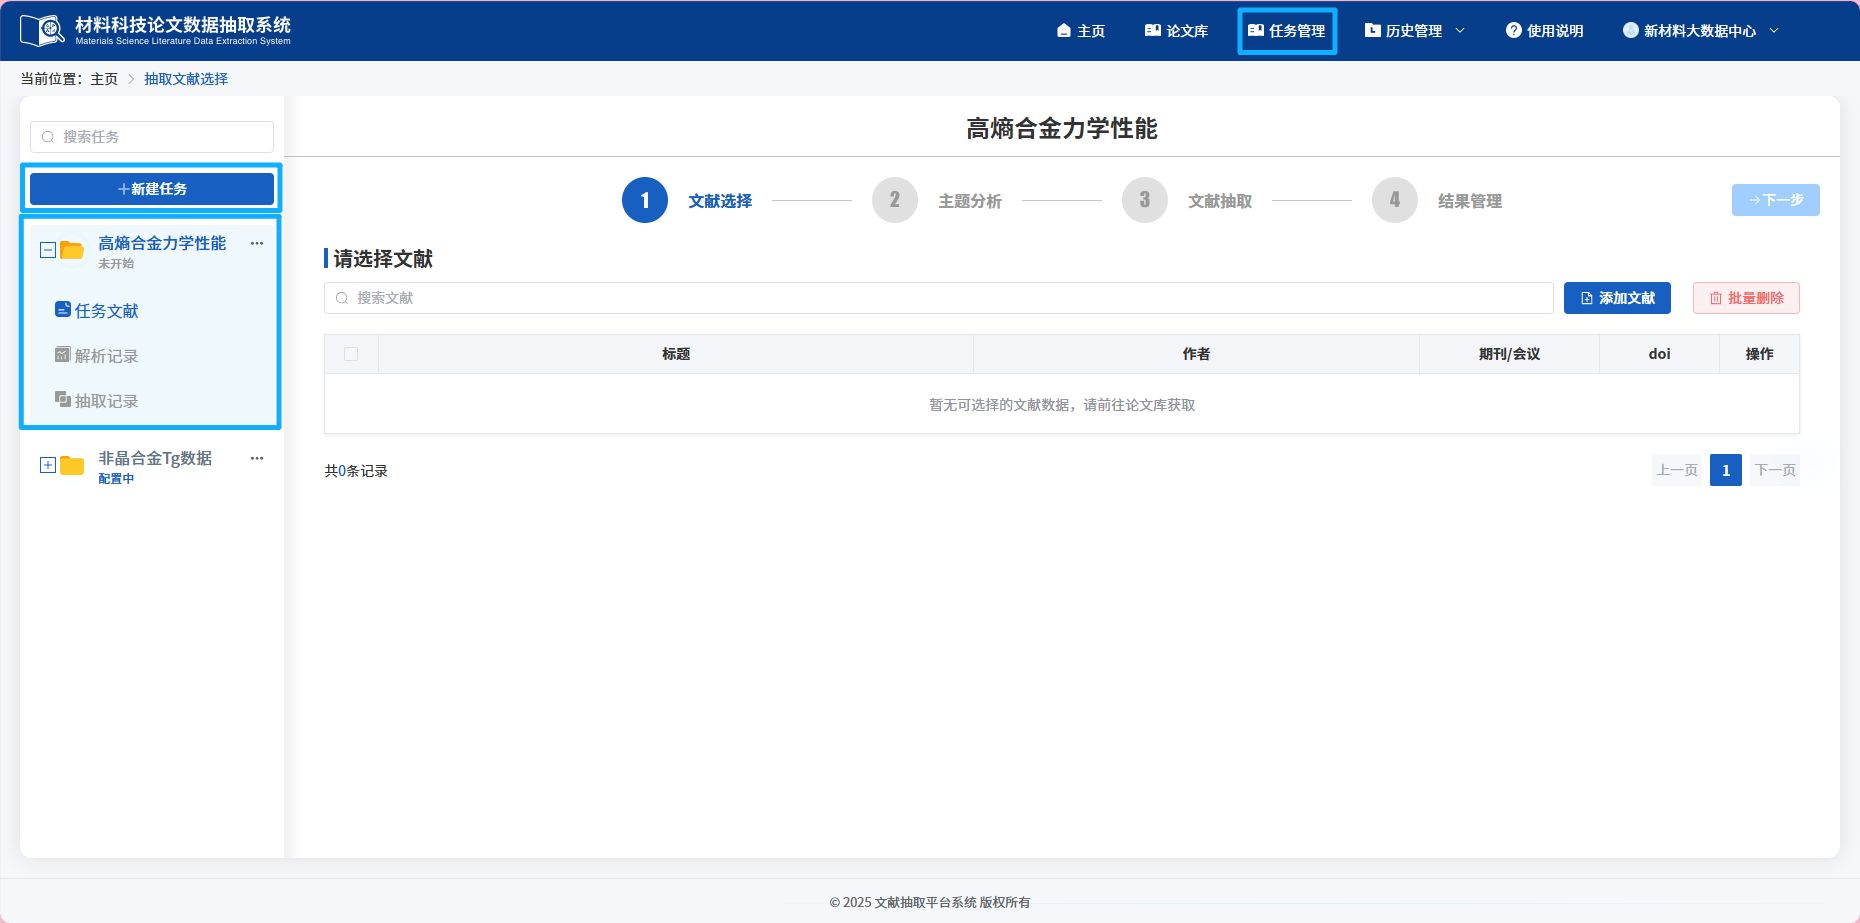
Task: Select 解析记录 in the task tree
Action: 107,356
